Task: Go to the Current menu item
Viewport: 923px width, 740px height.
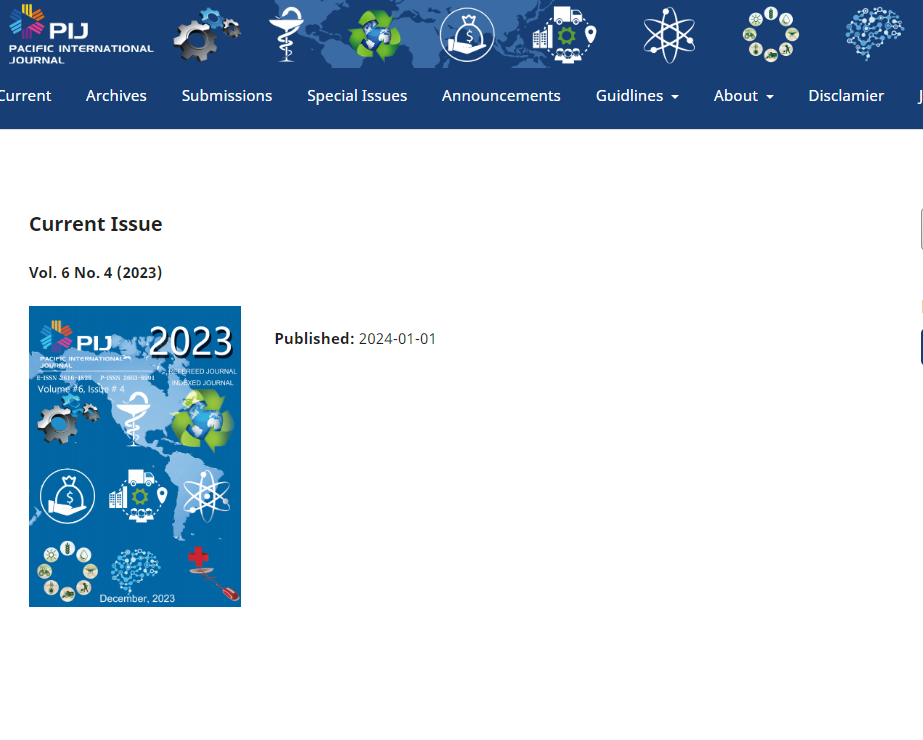Action: [25, 96]
